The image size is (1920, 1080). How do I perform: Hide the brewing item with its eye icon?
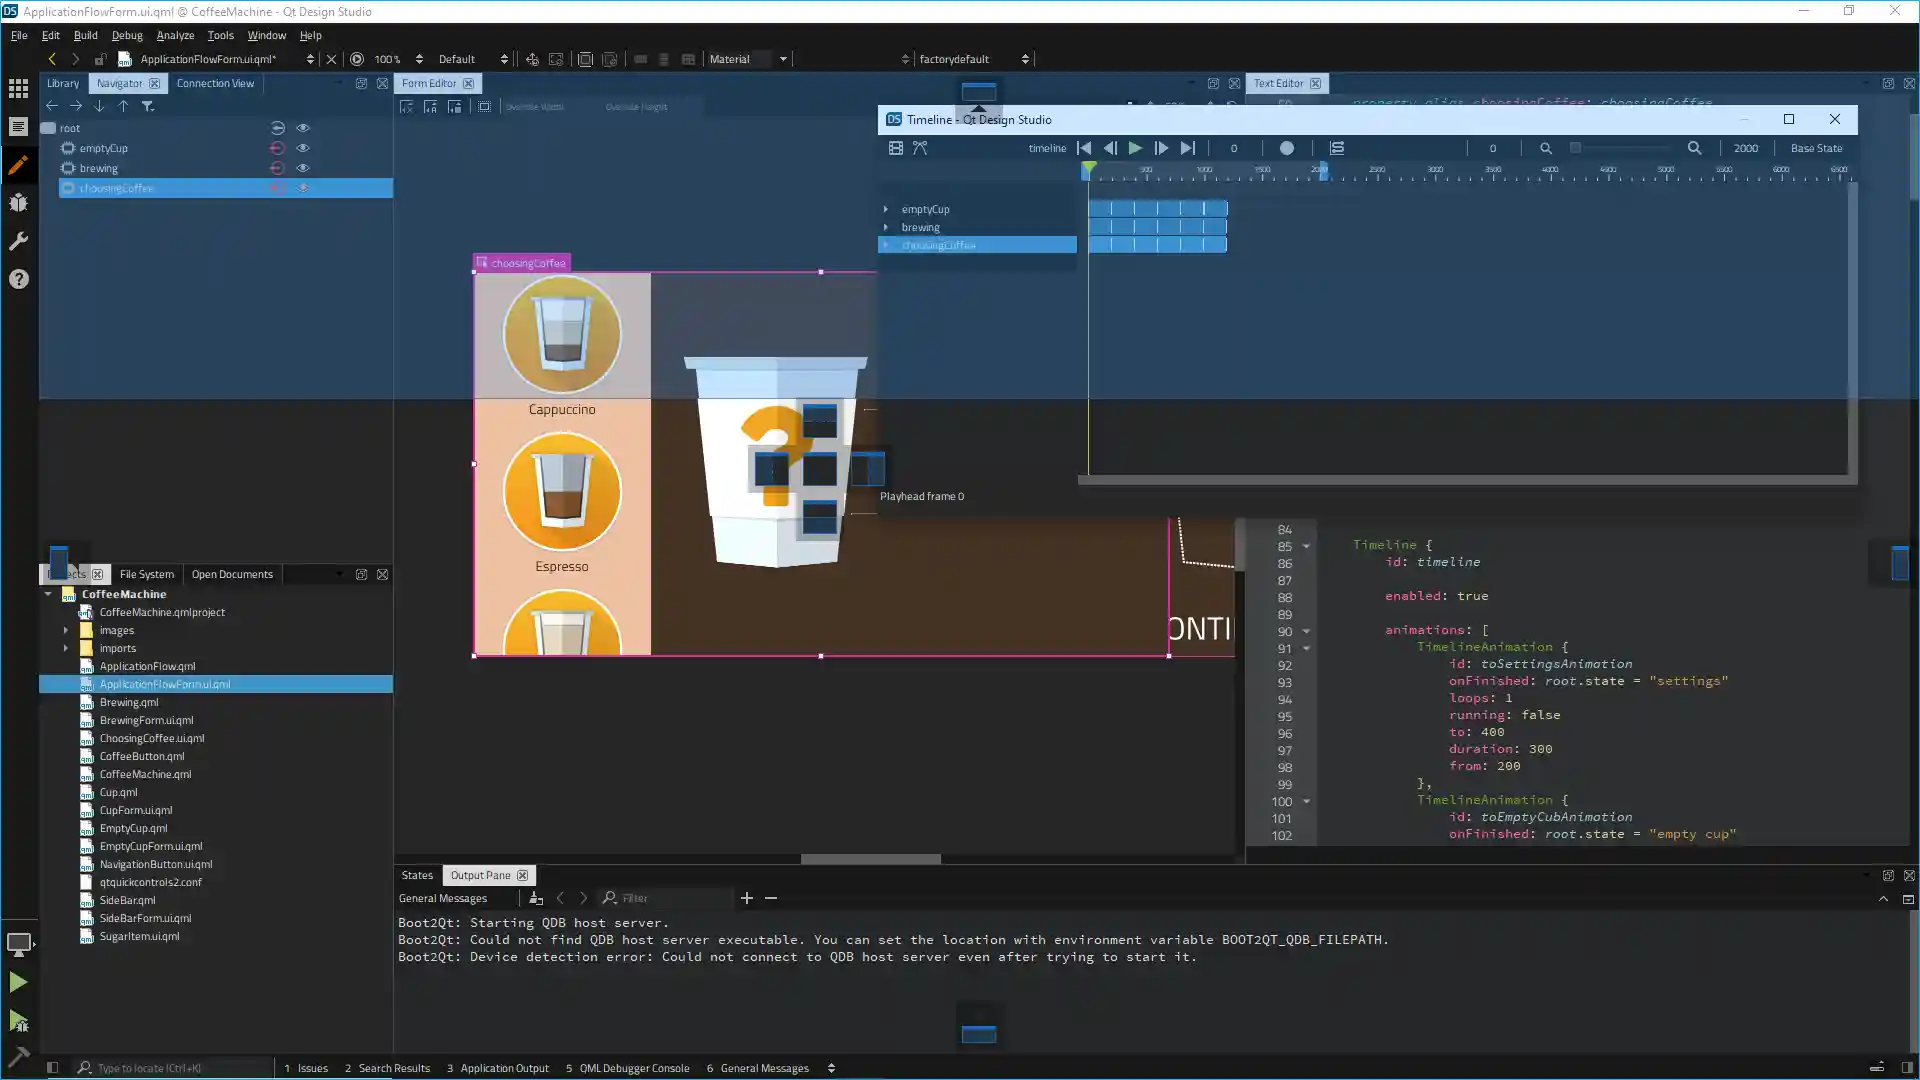tap(303, 167)
